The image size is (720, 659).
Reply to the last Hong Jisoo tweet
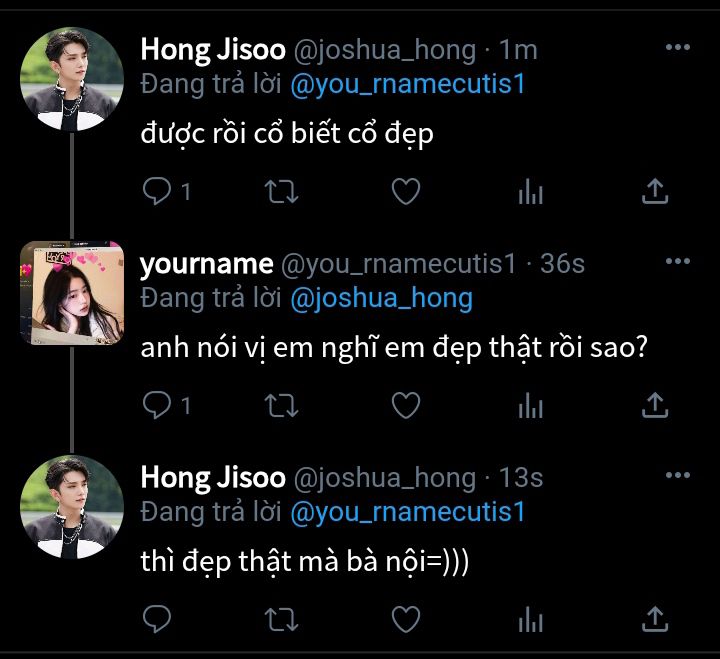tap(158, 619)
